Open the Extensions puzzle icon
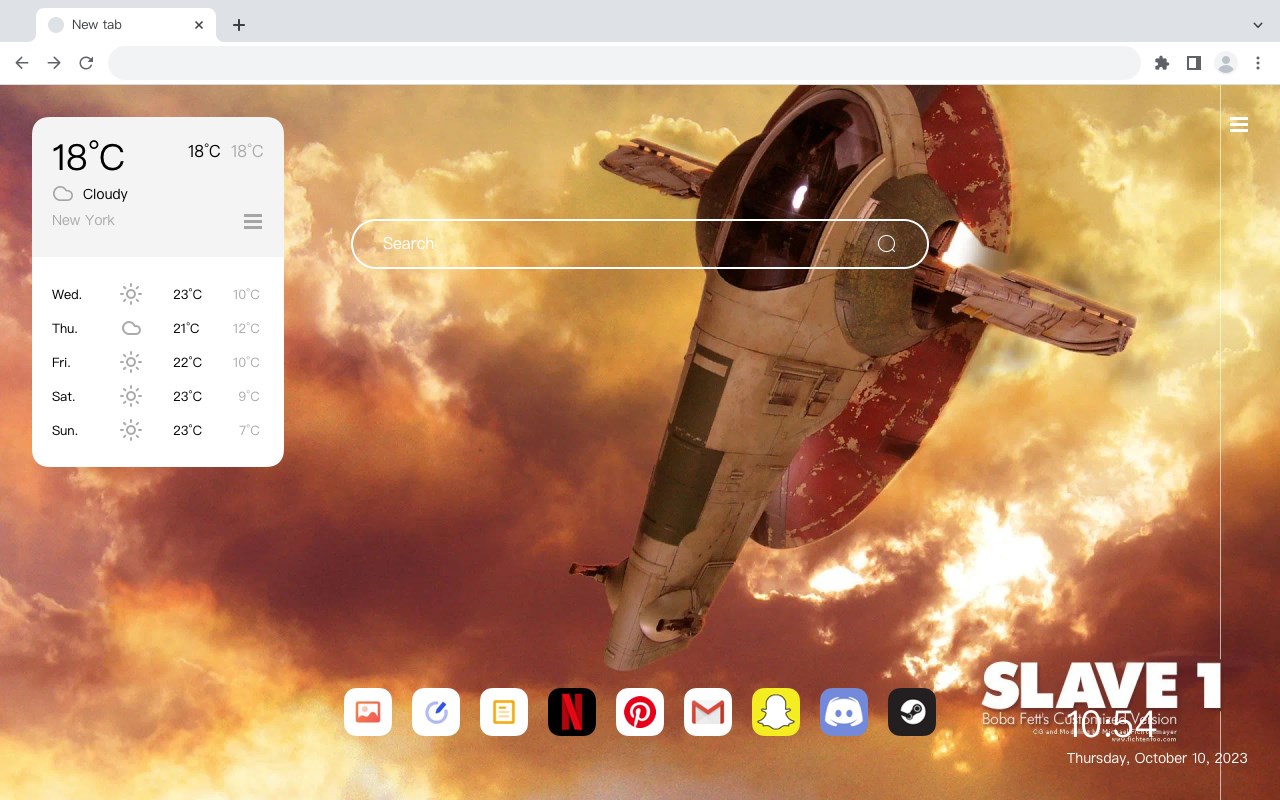This screenshot has width=1280, height=800. pos(1161,63)
